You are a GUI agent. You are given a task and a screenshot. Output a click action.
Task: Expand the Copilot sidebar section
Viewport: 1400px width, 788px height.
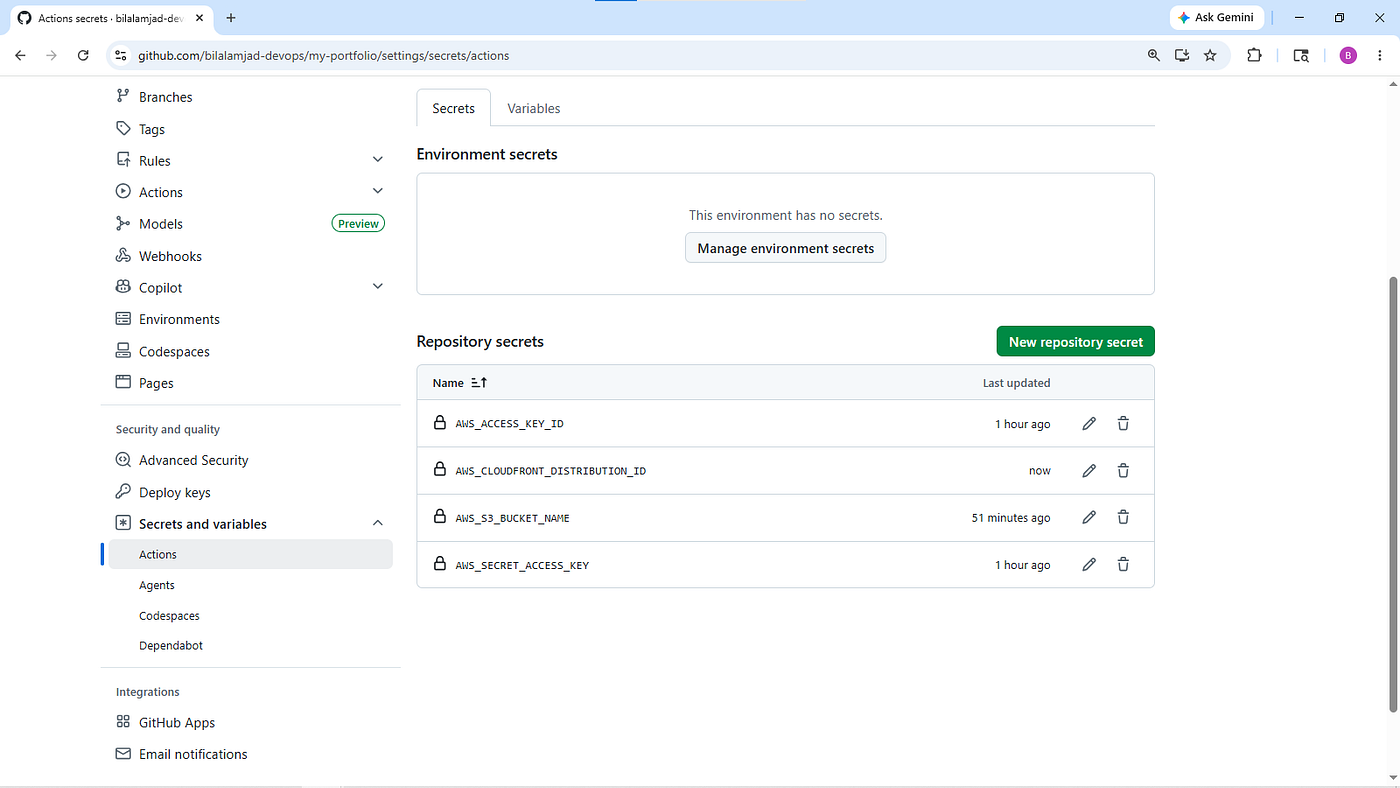tap(378, 287)
